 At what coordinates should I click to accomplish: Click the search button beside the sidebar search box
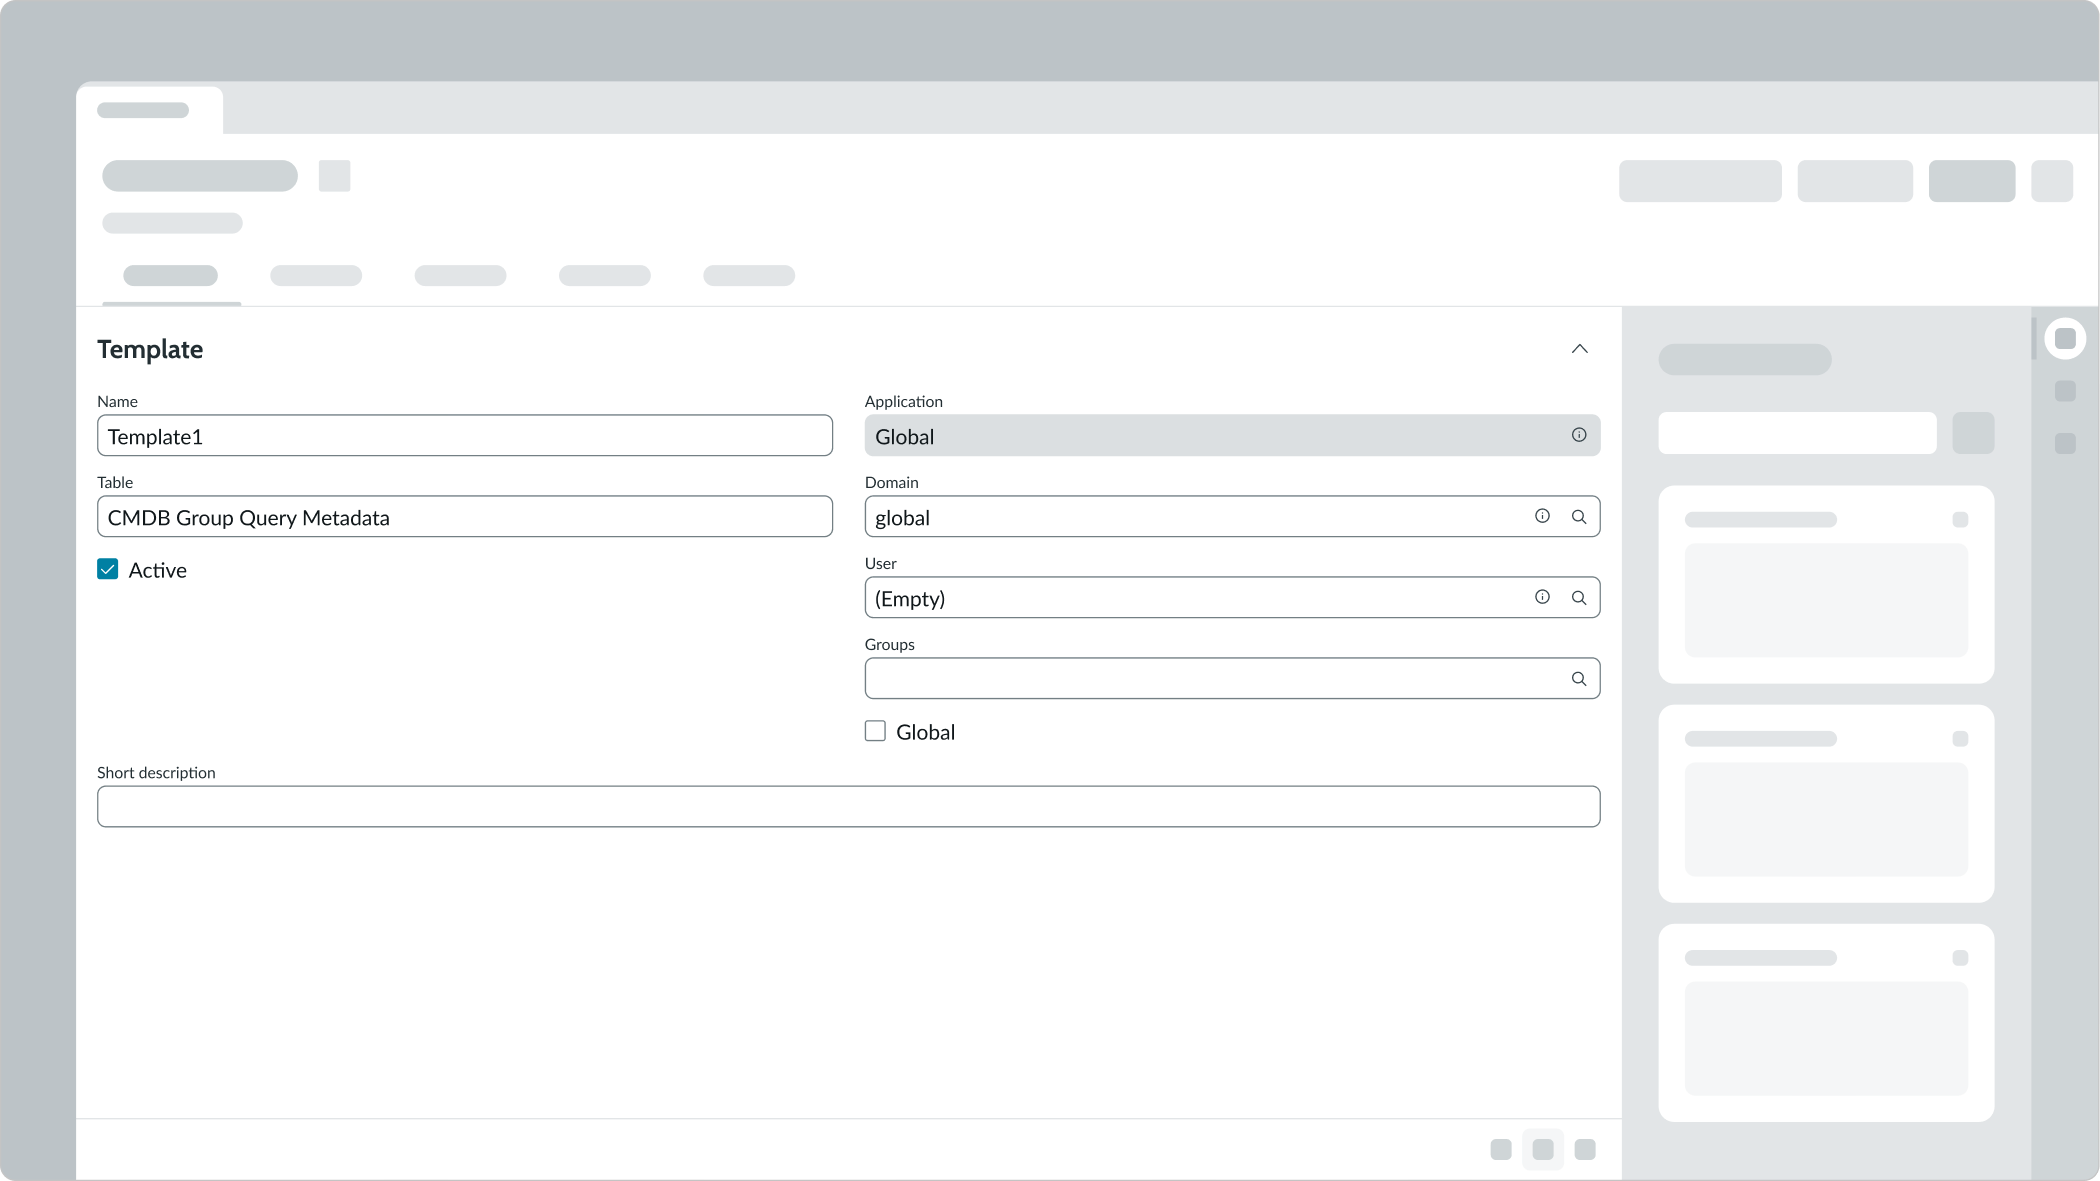[x=1974, y=433]
